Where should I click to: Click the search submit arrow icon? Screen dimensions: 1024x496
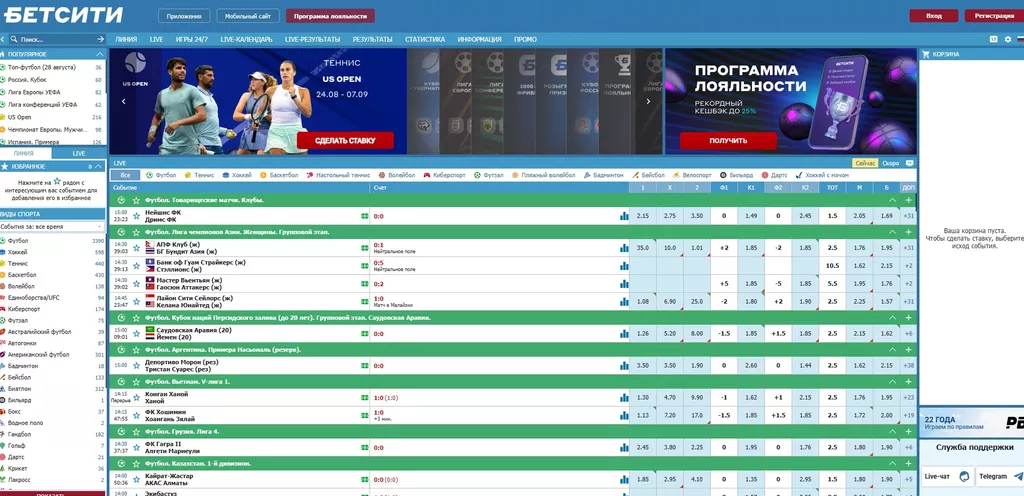(x=101, y=39)
